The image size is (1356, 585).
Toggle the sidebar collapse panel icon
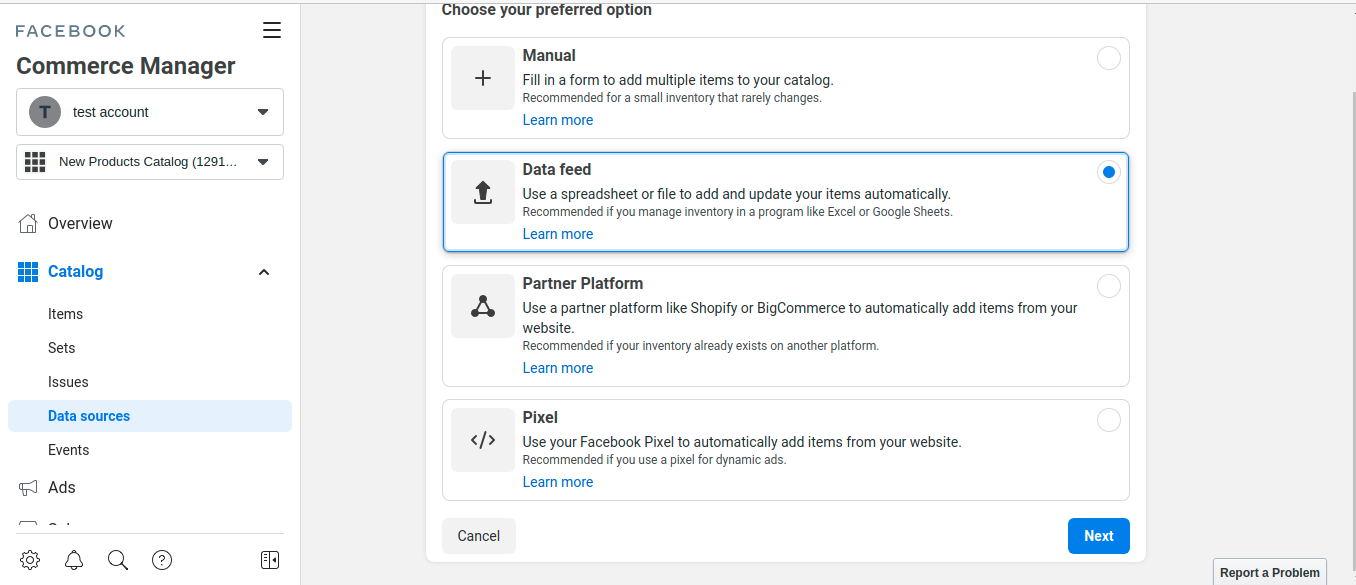point(270,560)
